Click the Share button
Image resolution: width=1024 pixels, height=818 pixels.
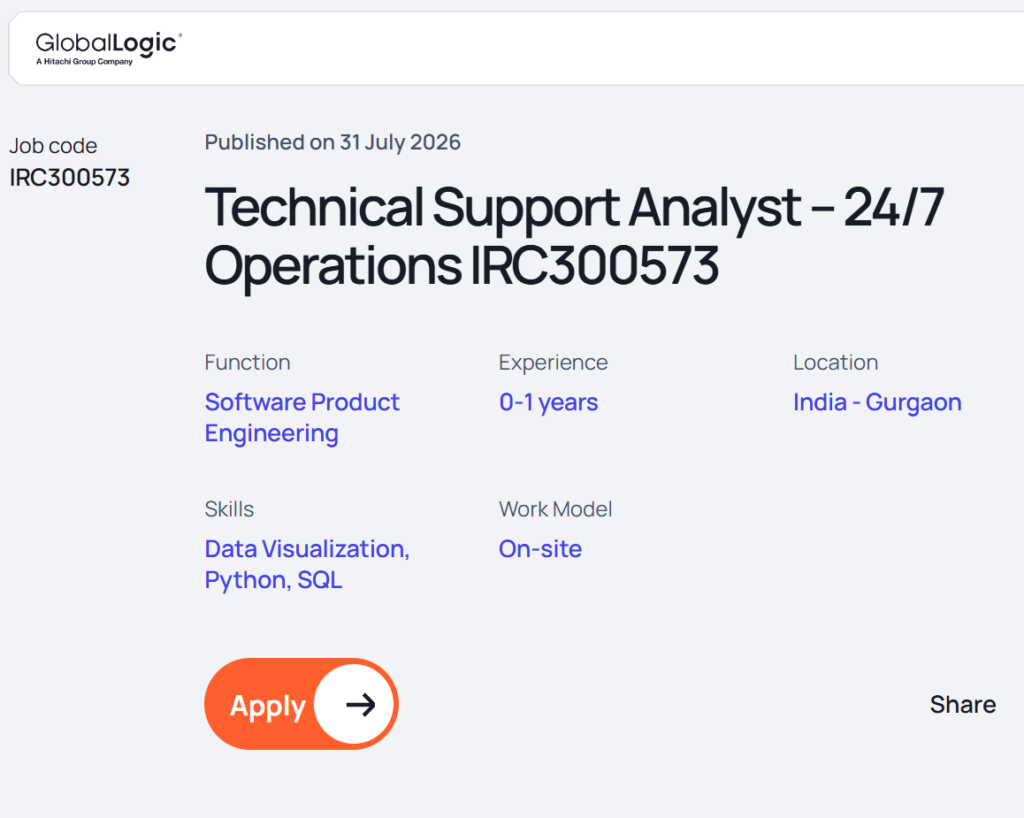pos(963,704)
